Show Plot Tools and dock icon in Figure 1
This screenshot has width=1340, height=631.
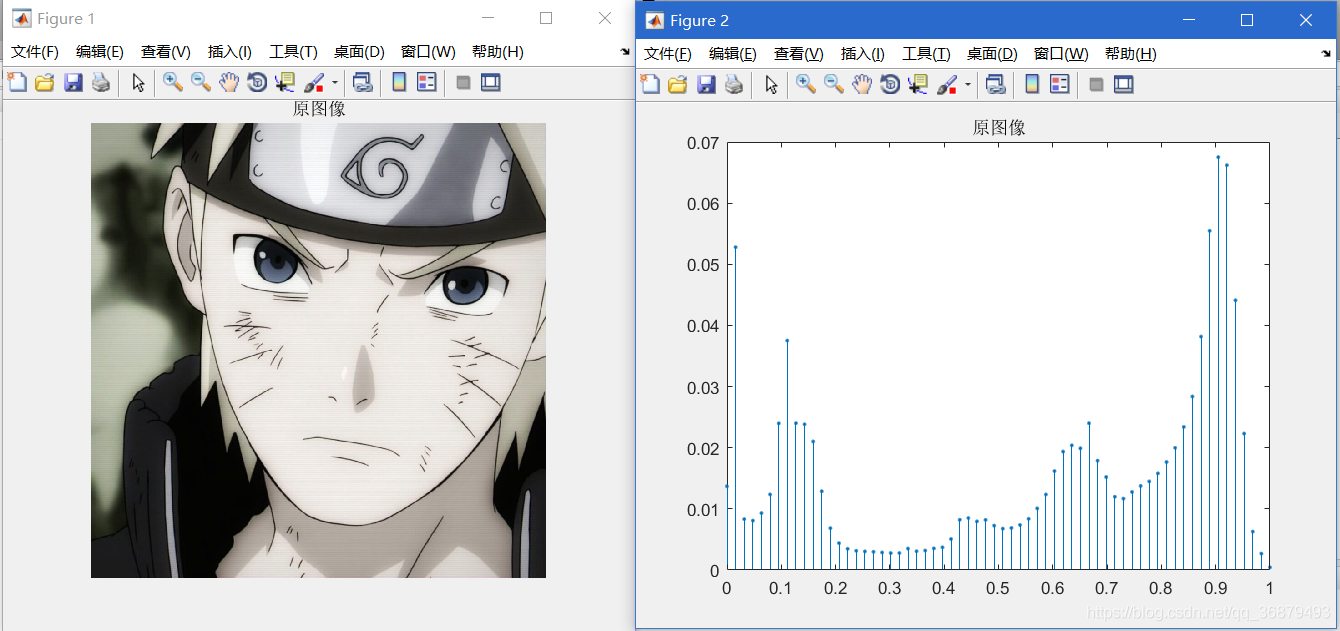pyautogui.click(x=490, y=82)
